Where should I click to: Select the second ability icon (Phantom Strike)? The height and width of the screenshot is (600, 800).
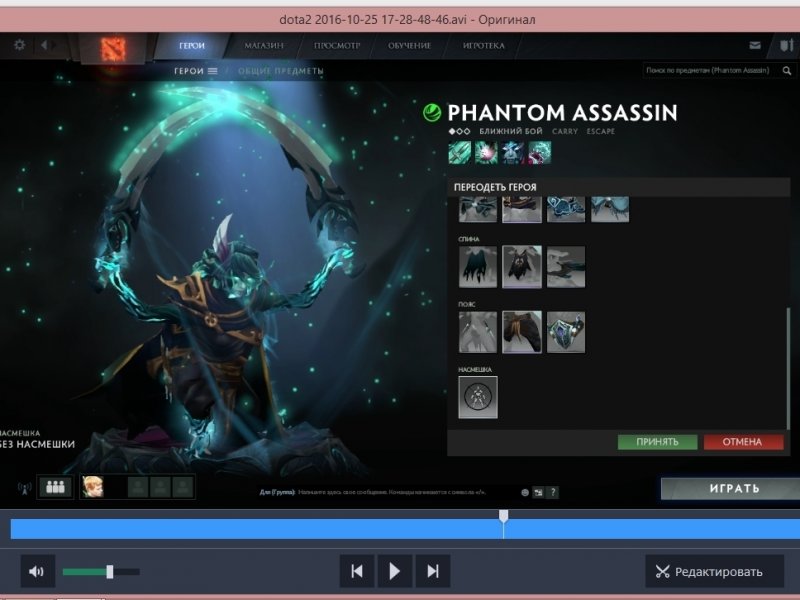tap(486, 153)
